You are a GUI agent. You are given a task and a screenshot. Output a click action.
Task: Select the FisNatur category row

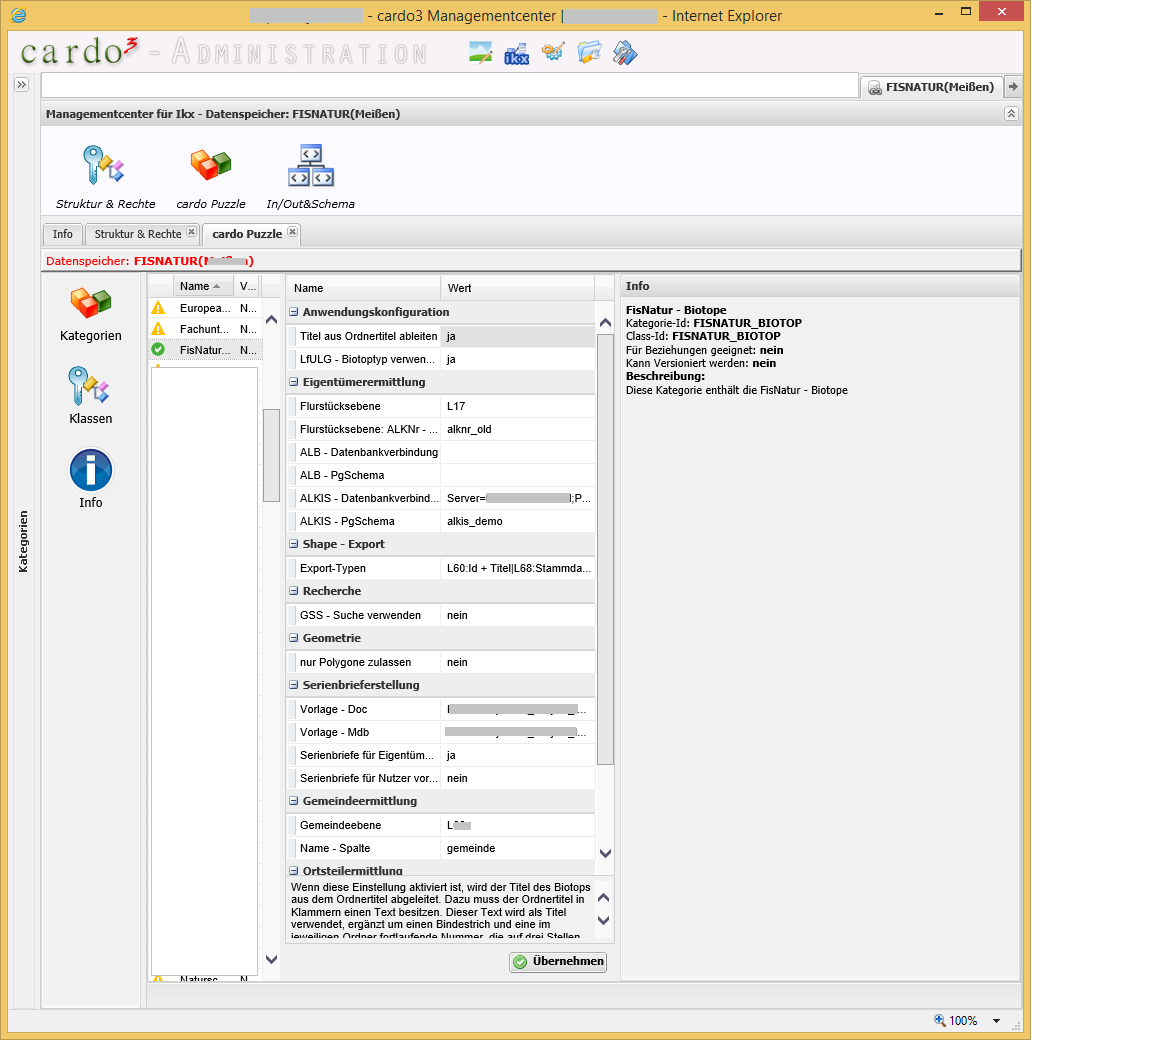pos(204,350)
